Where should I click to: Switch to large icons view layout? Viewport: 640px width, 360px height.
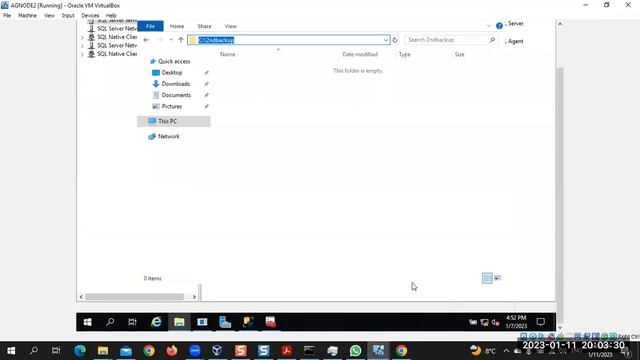pos(498,278)
